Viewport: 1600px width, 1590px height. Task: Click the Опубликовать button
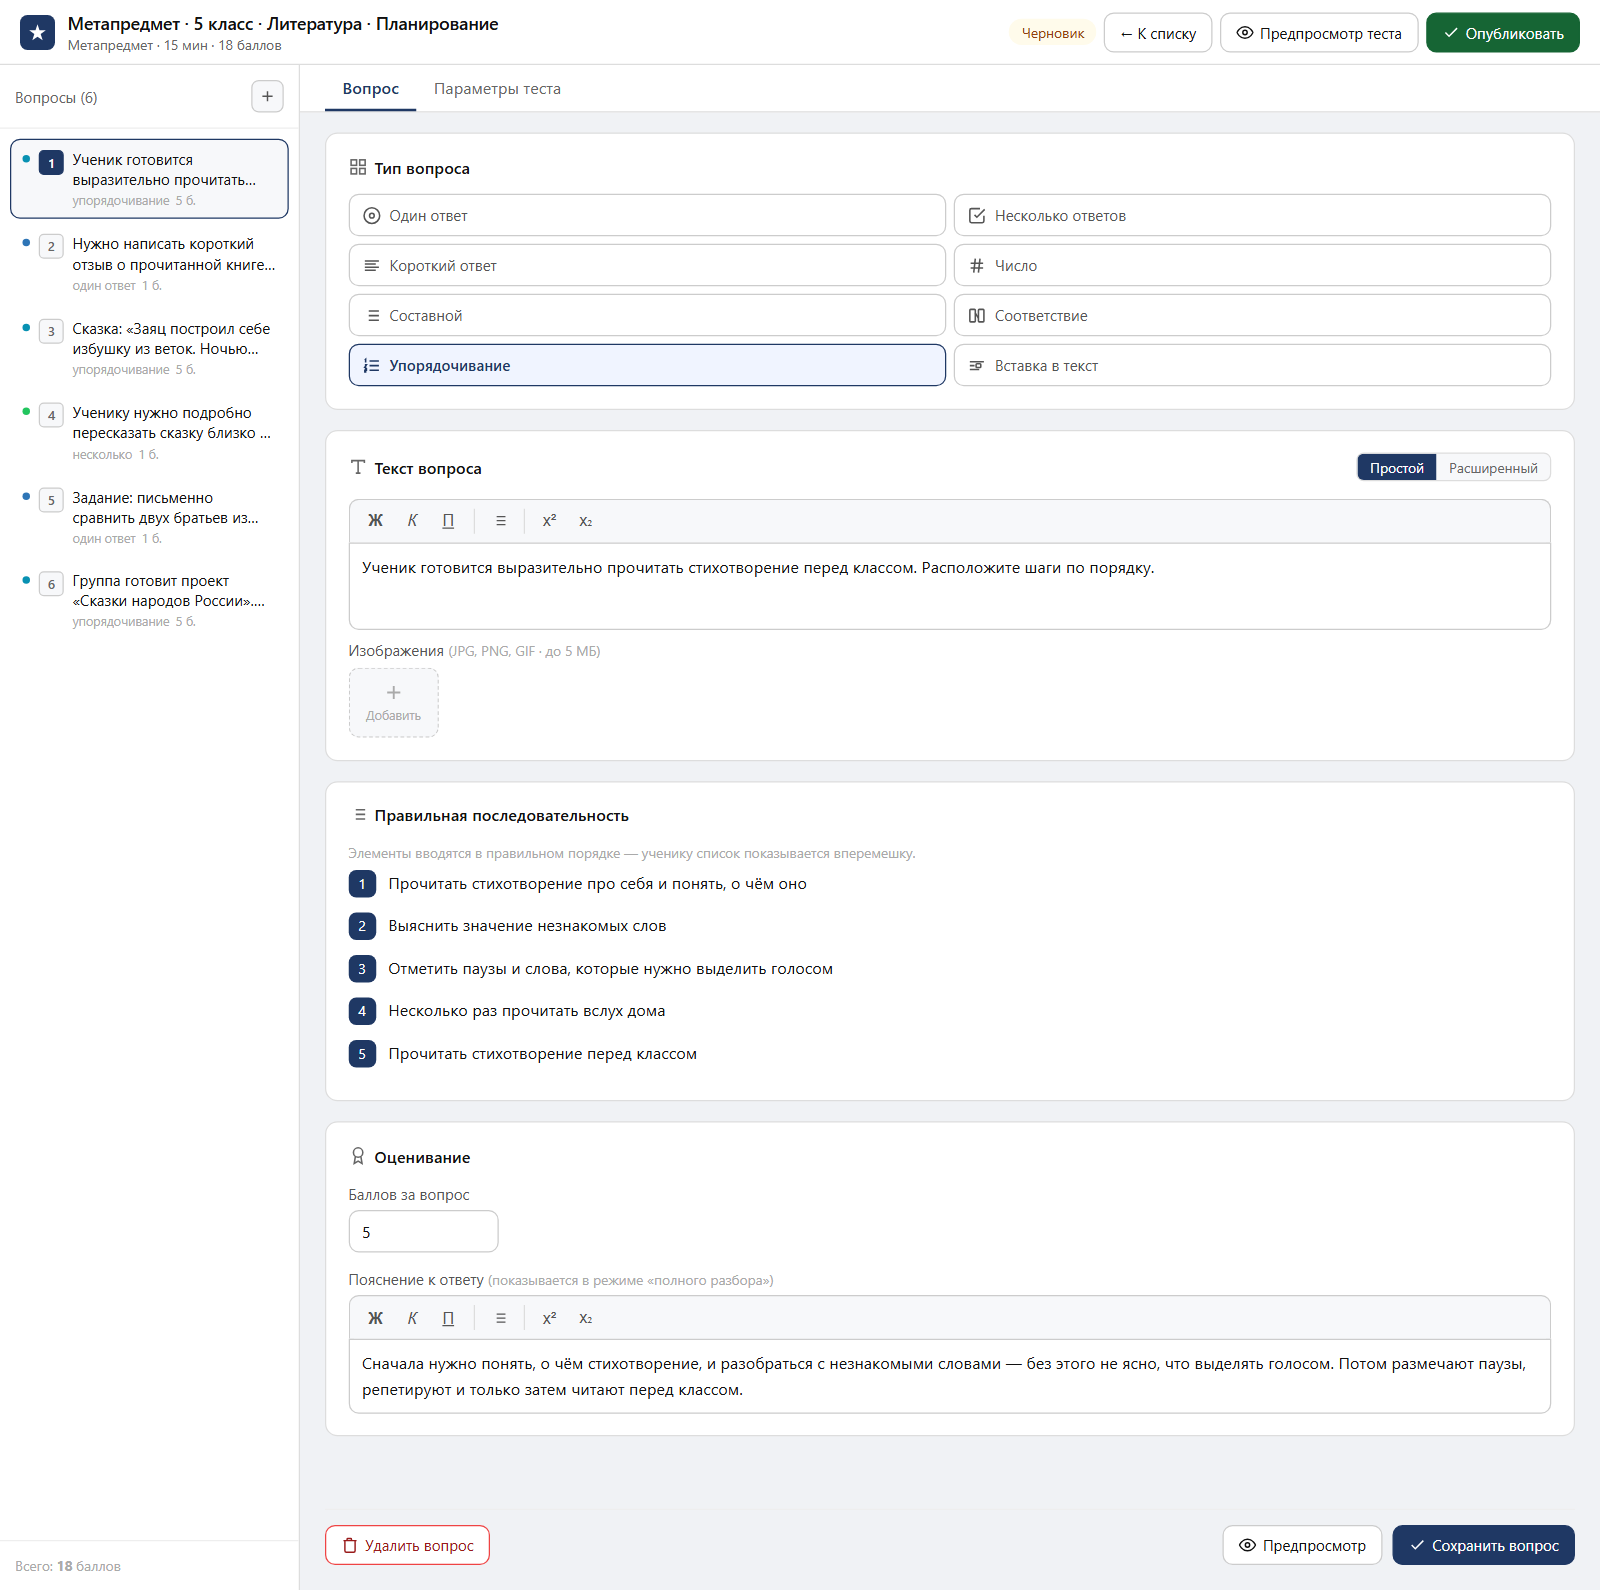coord(1503,33)
